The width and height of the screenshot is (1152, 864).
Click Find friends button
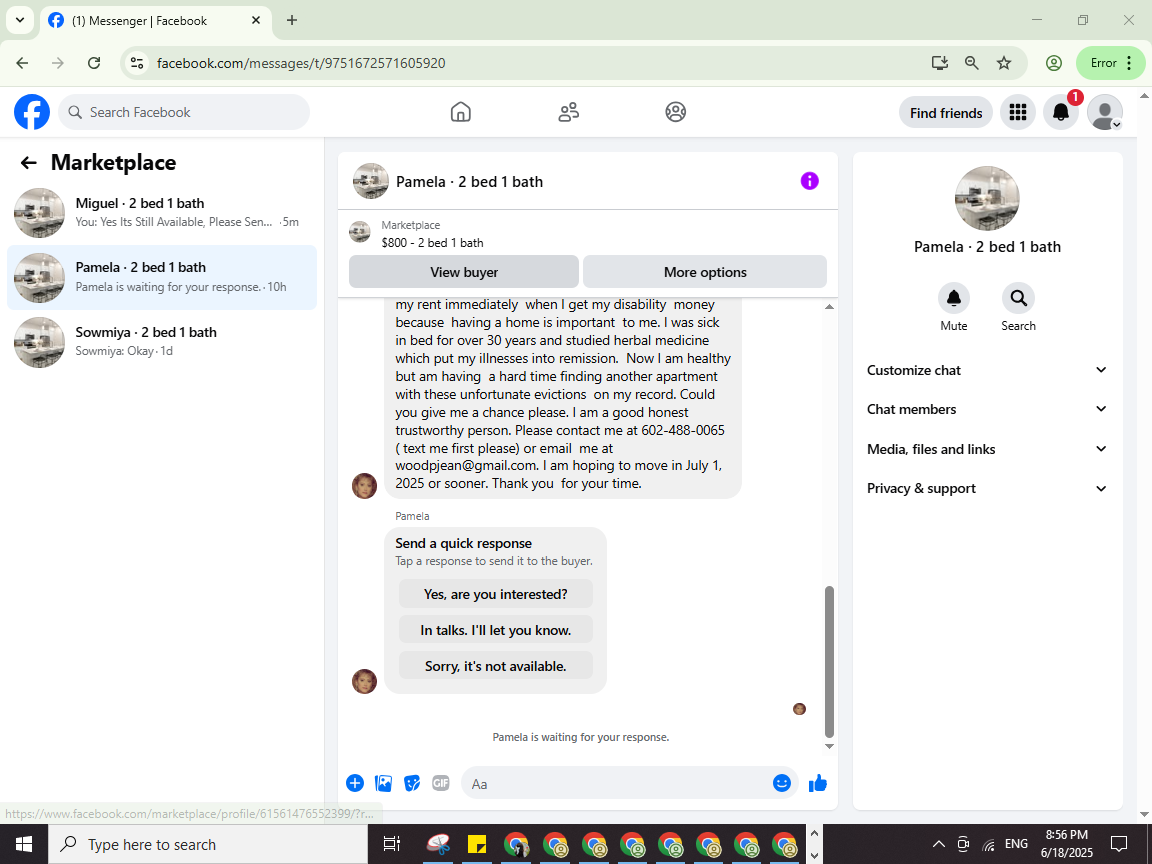(x=946, y=112)
